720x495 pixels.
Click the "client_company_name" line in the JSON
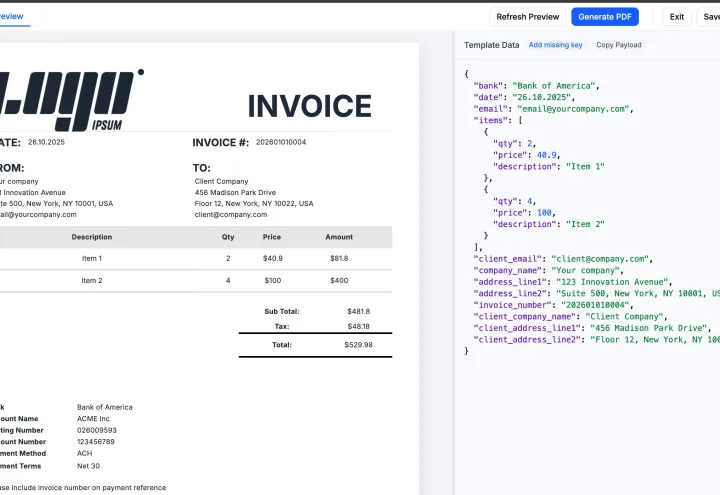[570, 317]
